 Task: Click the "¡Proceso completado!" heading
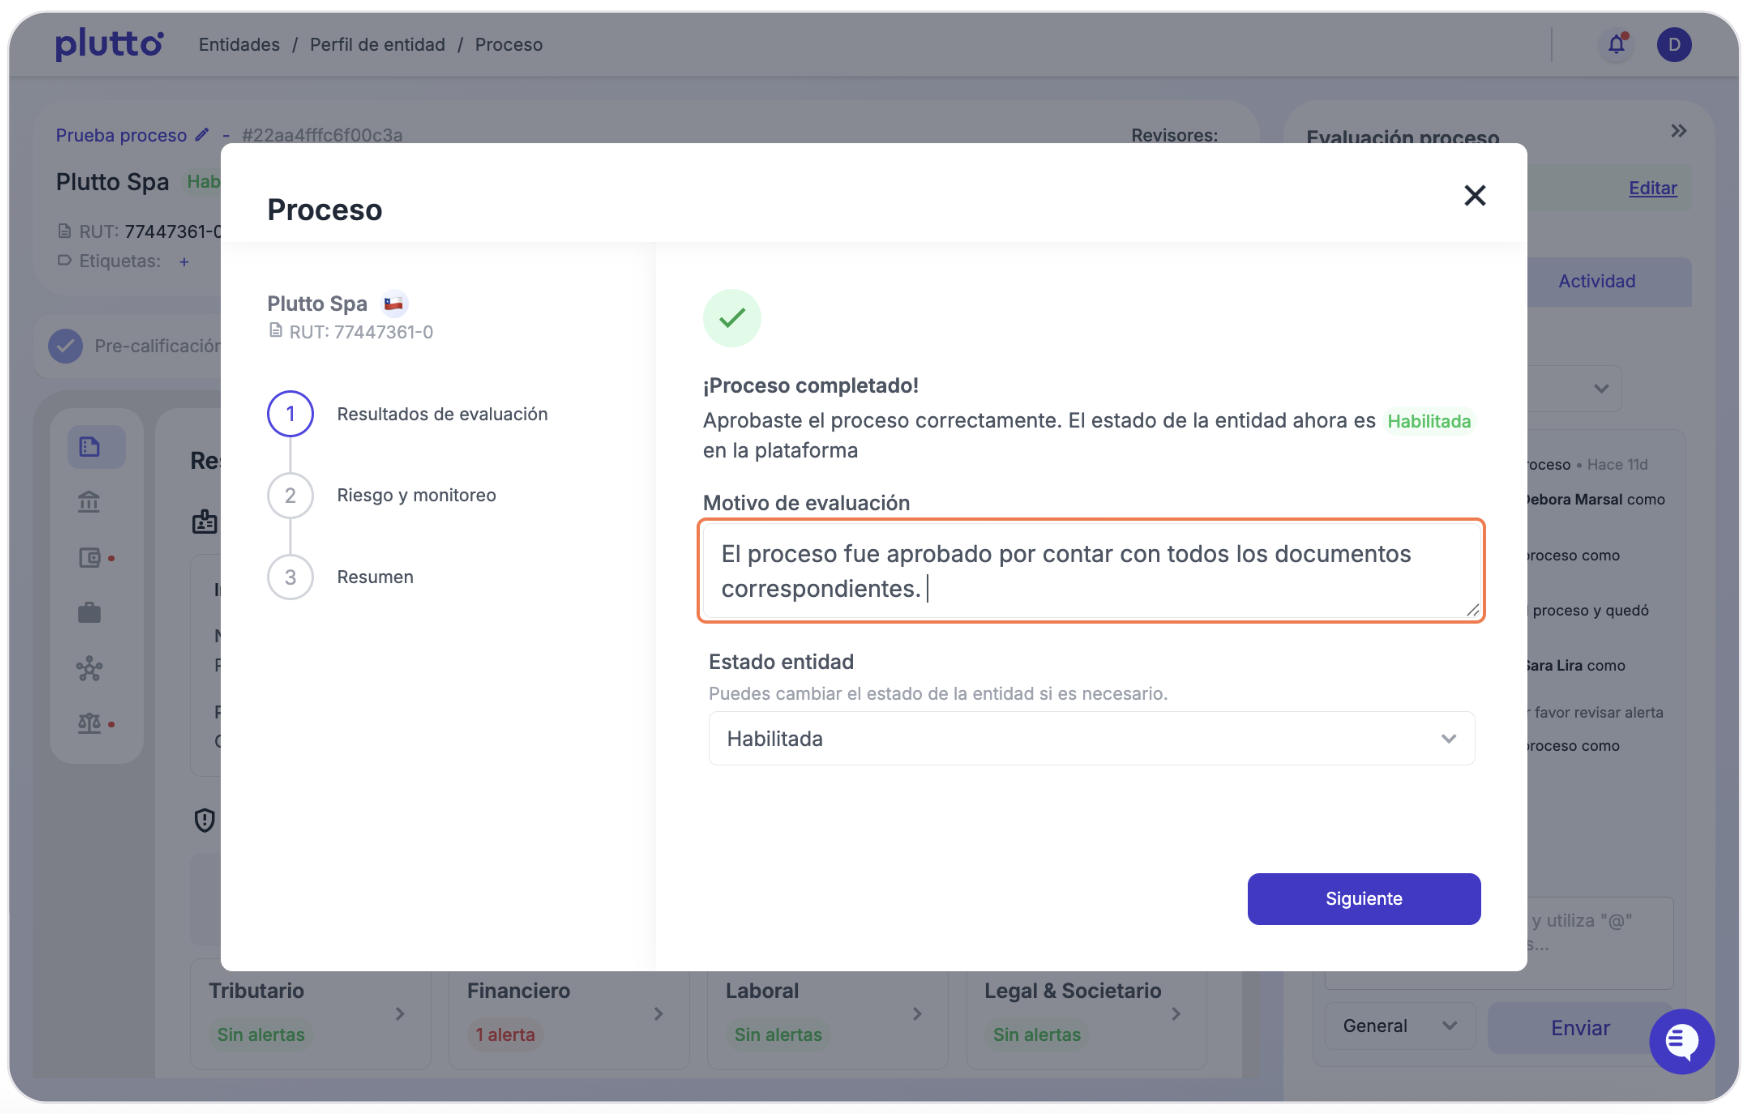pyautogui.click(x=810, y=386)
